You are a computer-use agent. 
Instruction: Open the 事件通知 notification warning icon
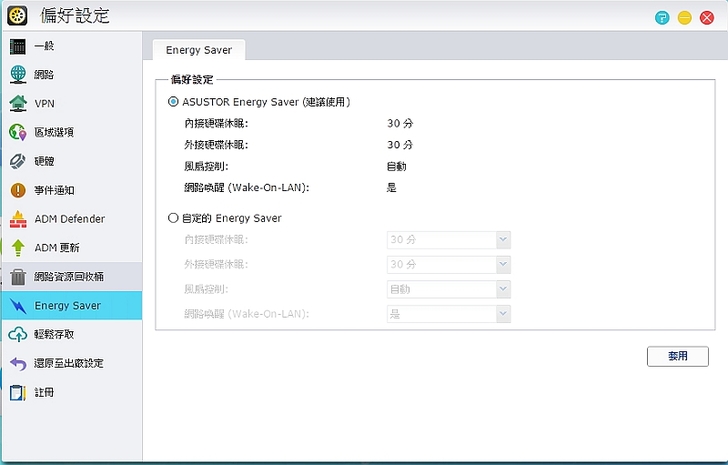click(x=18, y=190)
